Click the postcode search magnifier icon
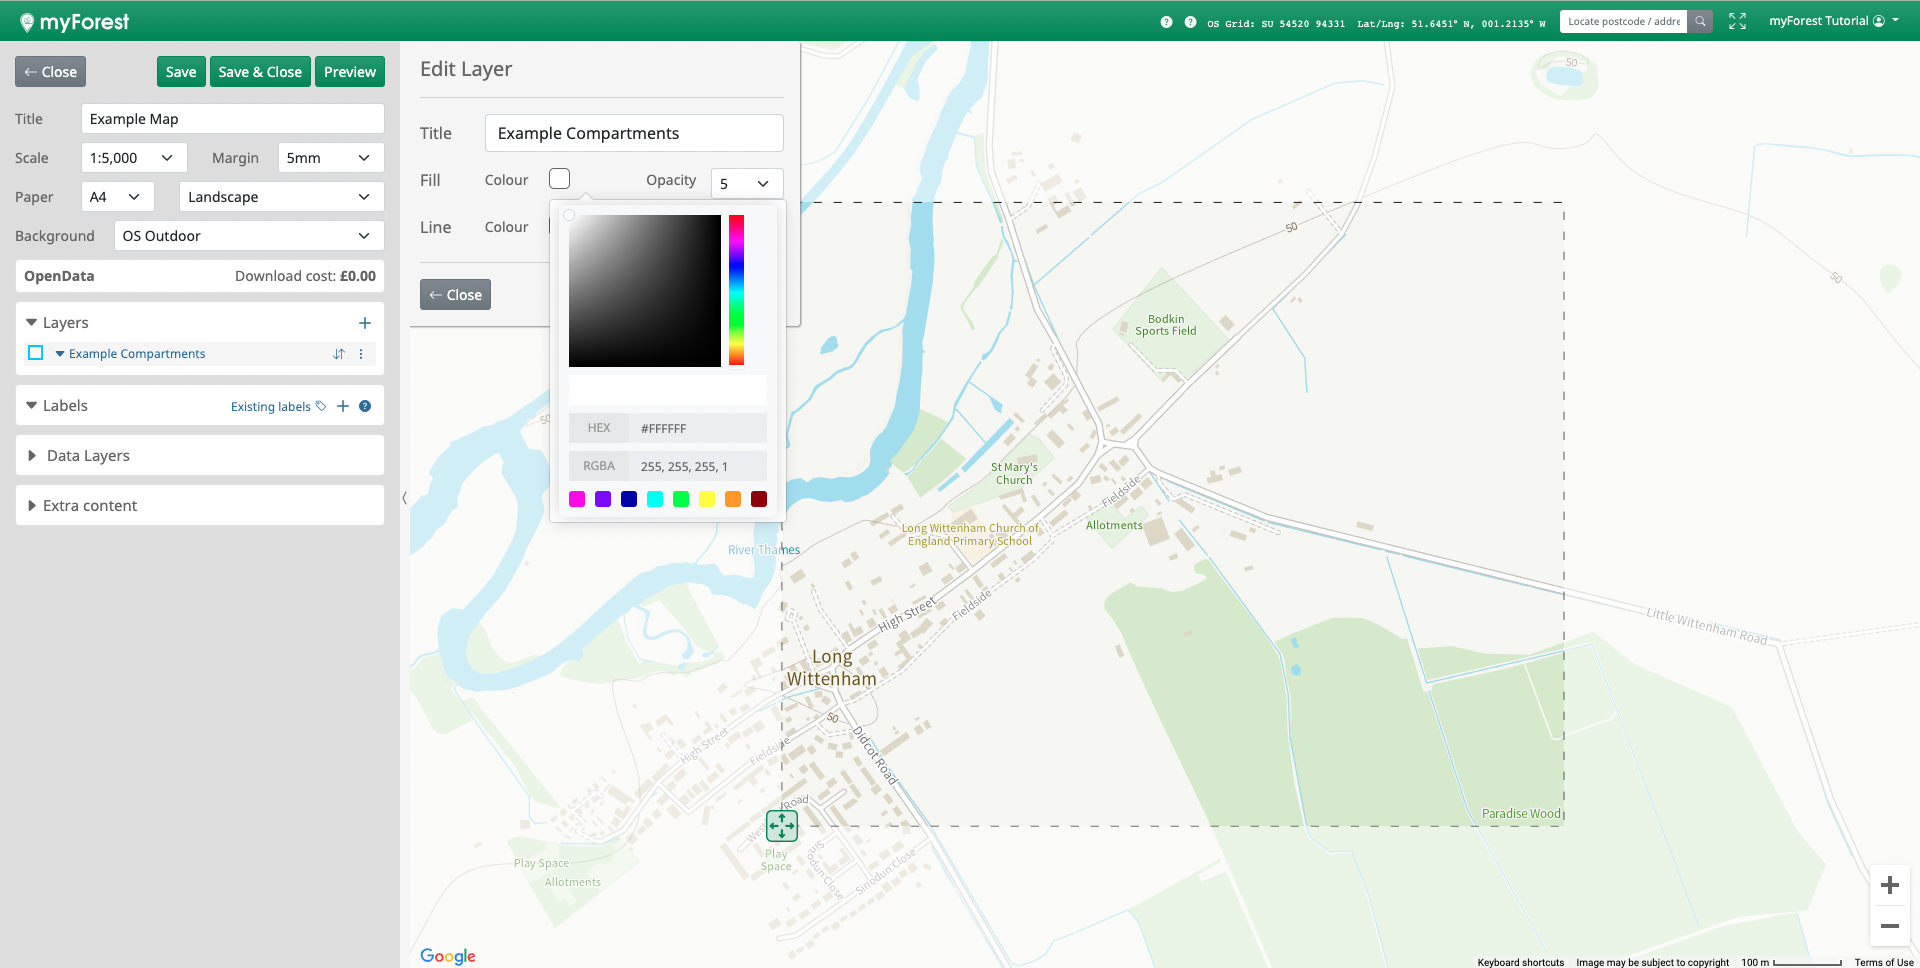The image size is (1920, 968). coord(1700,21)
